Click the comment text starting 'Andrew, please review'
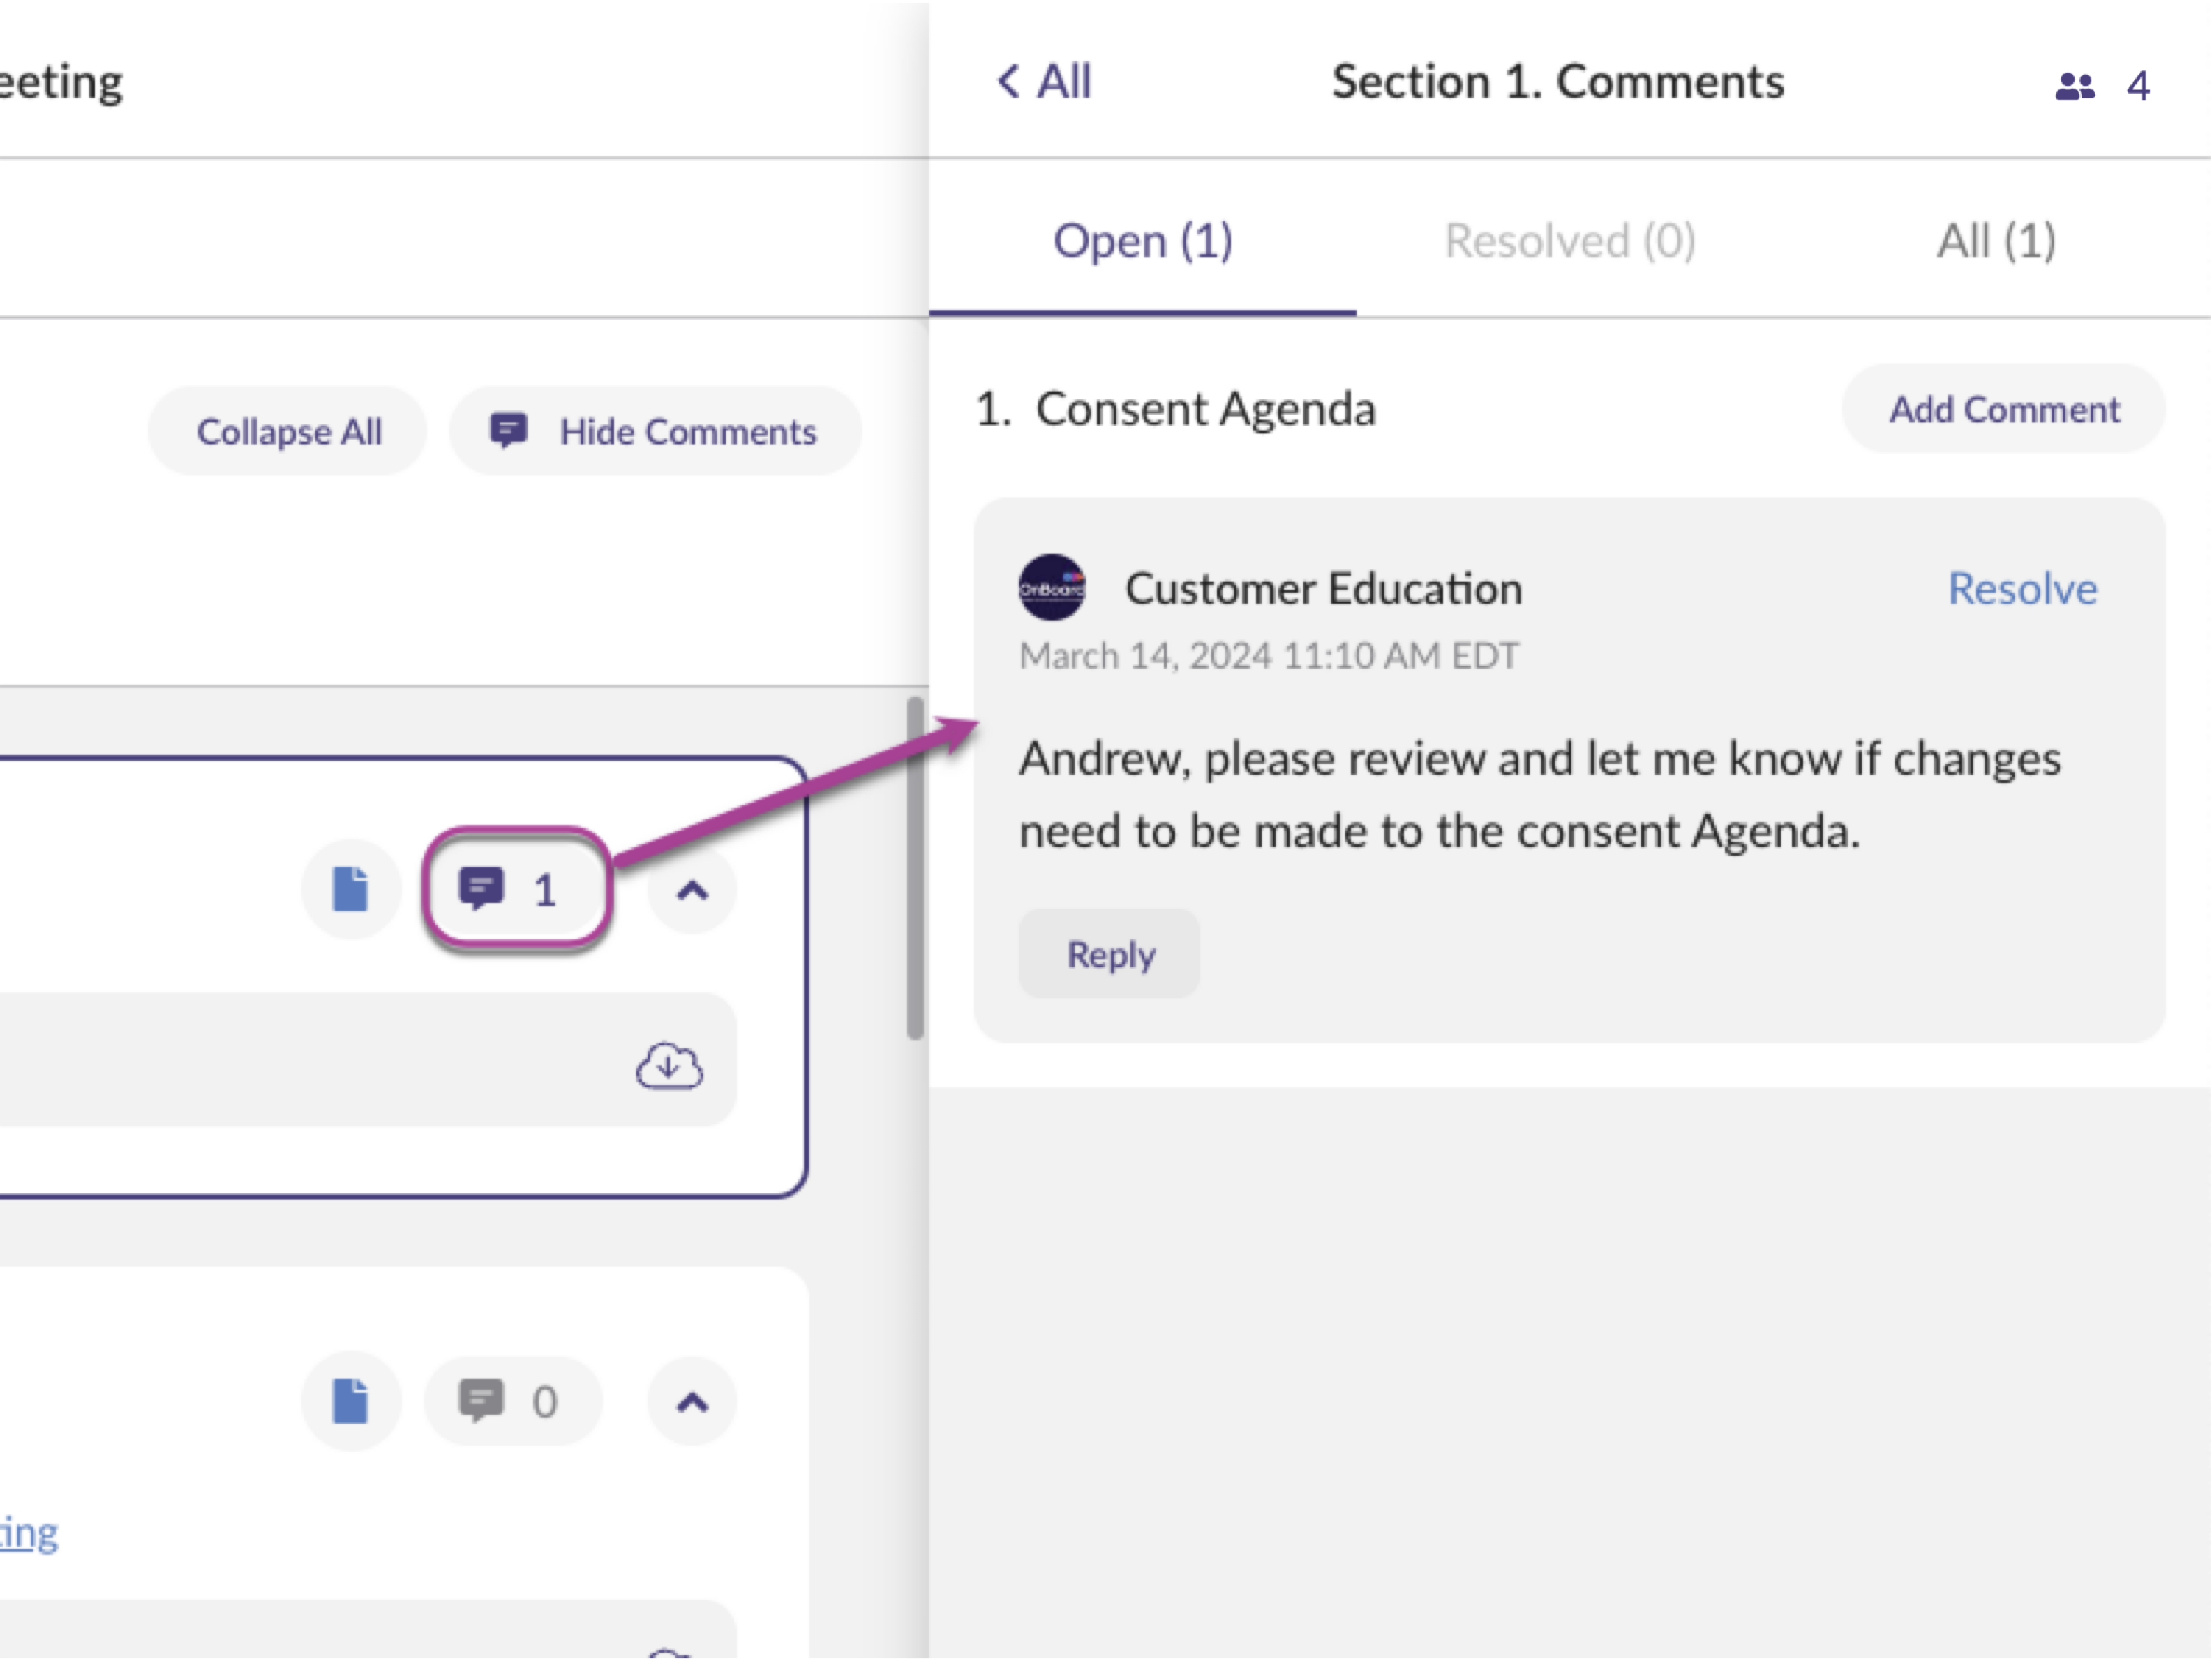This screenshot has height=1661, width=2212. 1540,795
